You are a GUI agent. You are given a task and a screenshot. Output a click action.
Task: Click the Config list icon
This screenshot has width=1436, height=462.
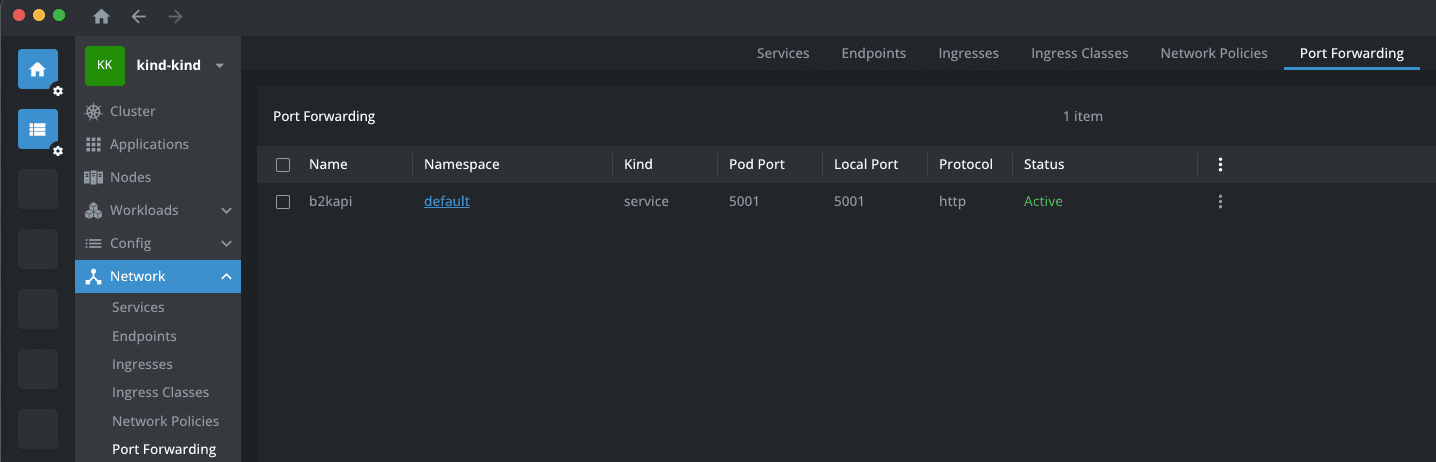94,243
